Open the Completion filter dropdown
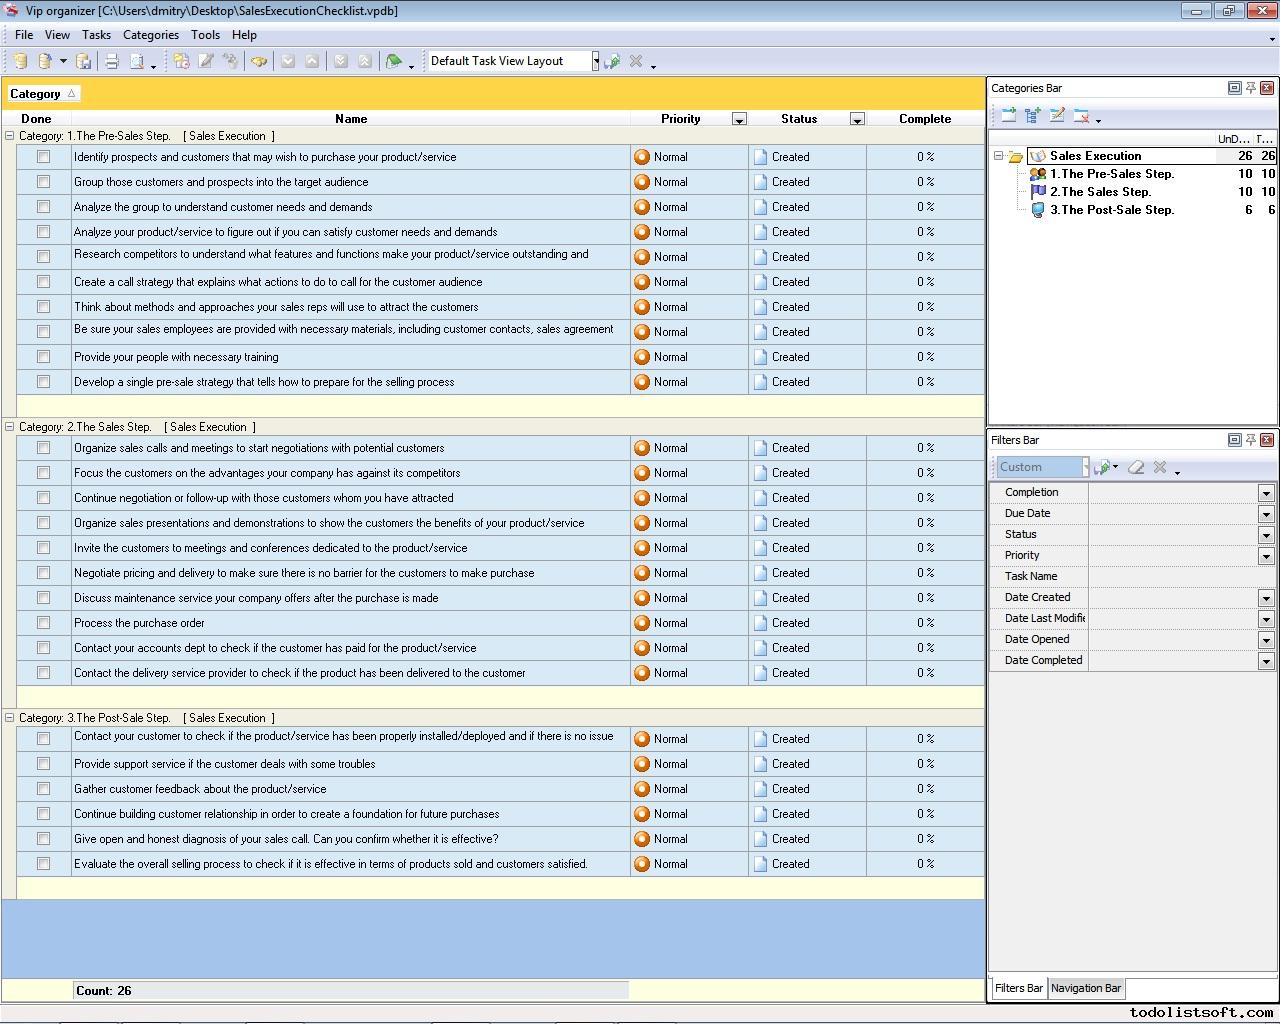This screenshot has height=1024, width=1280. click(x=1265, y=493)
